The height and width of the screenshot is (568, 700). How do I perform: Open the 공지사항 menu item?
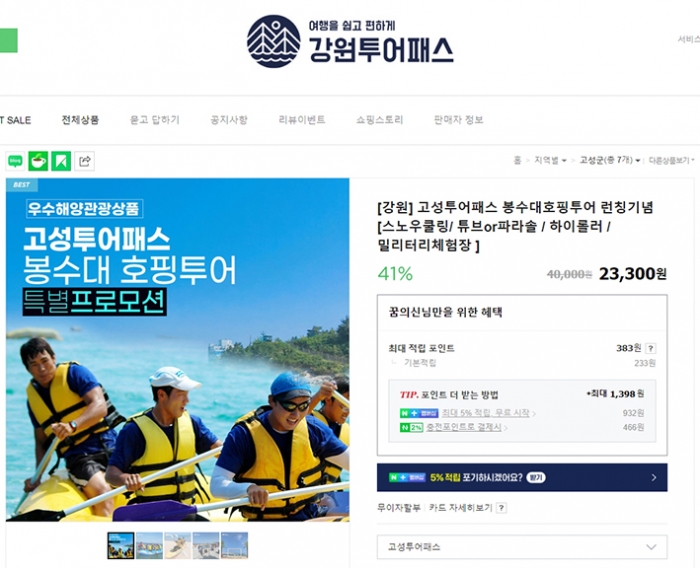point(229,120)
